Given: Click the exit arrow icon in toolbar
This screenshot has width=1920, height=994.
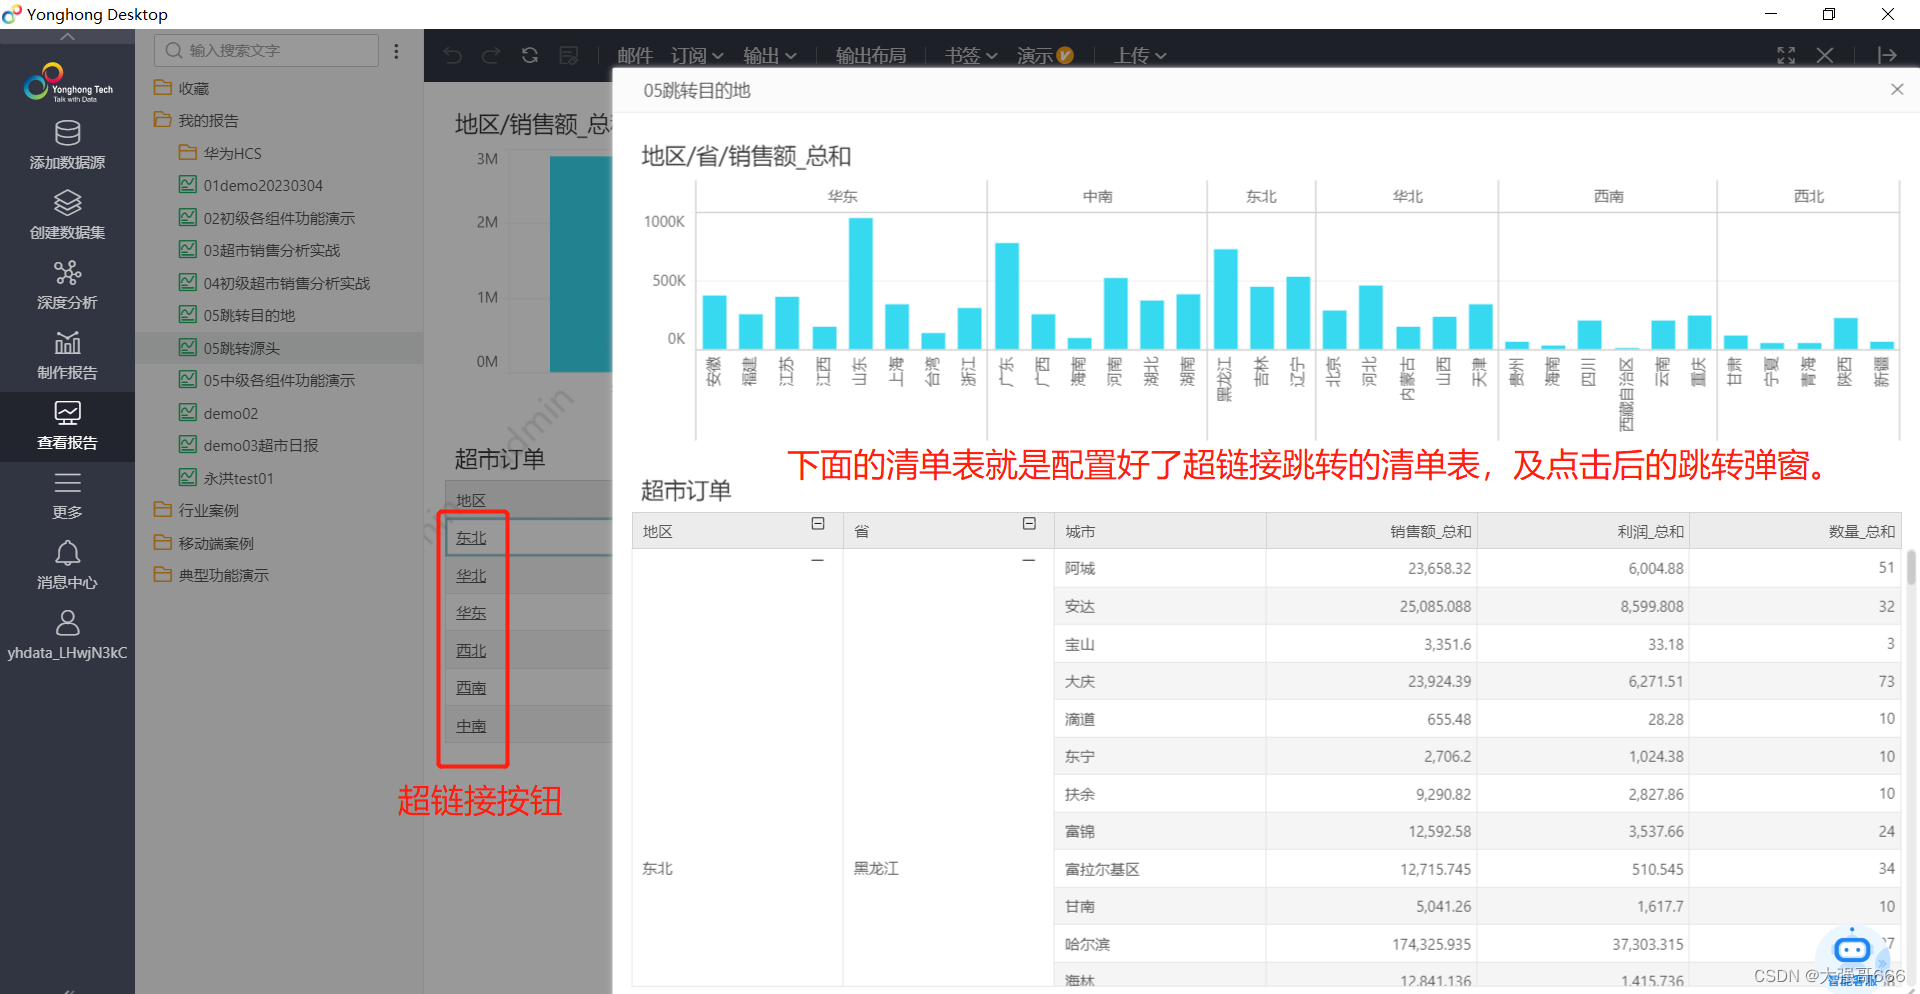Looking at the screenshot, I should 1887,55.
